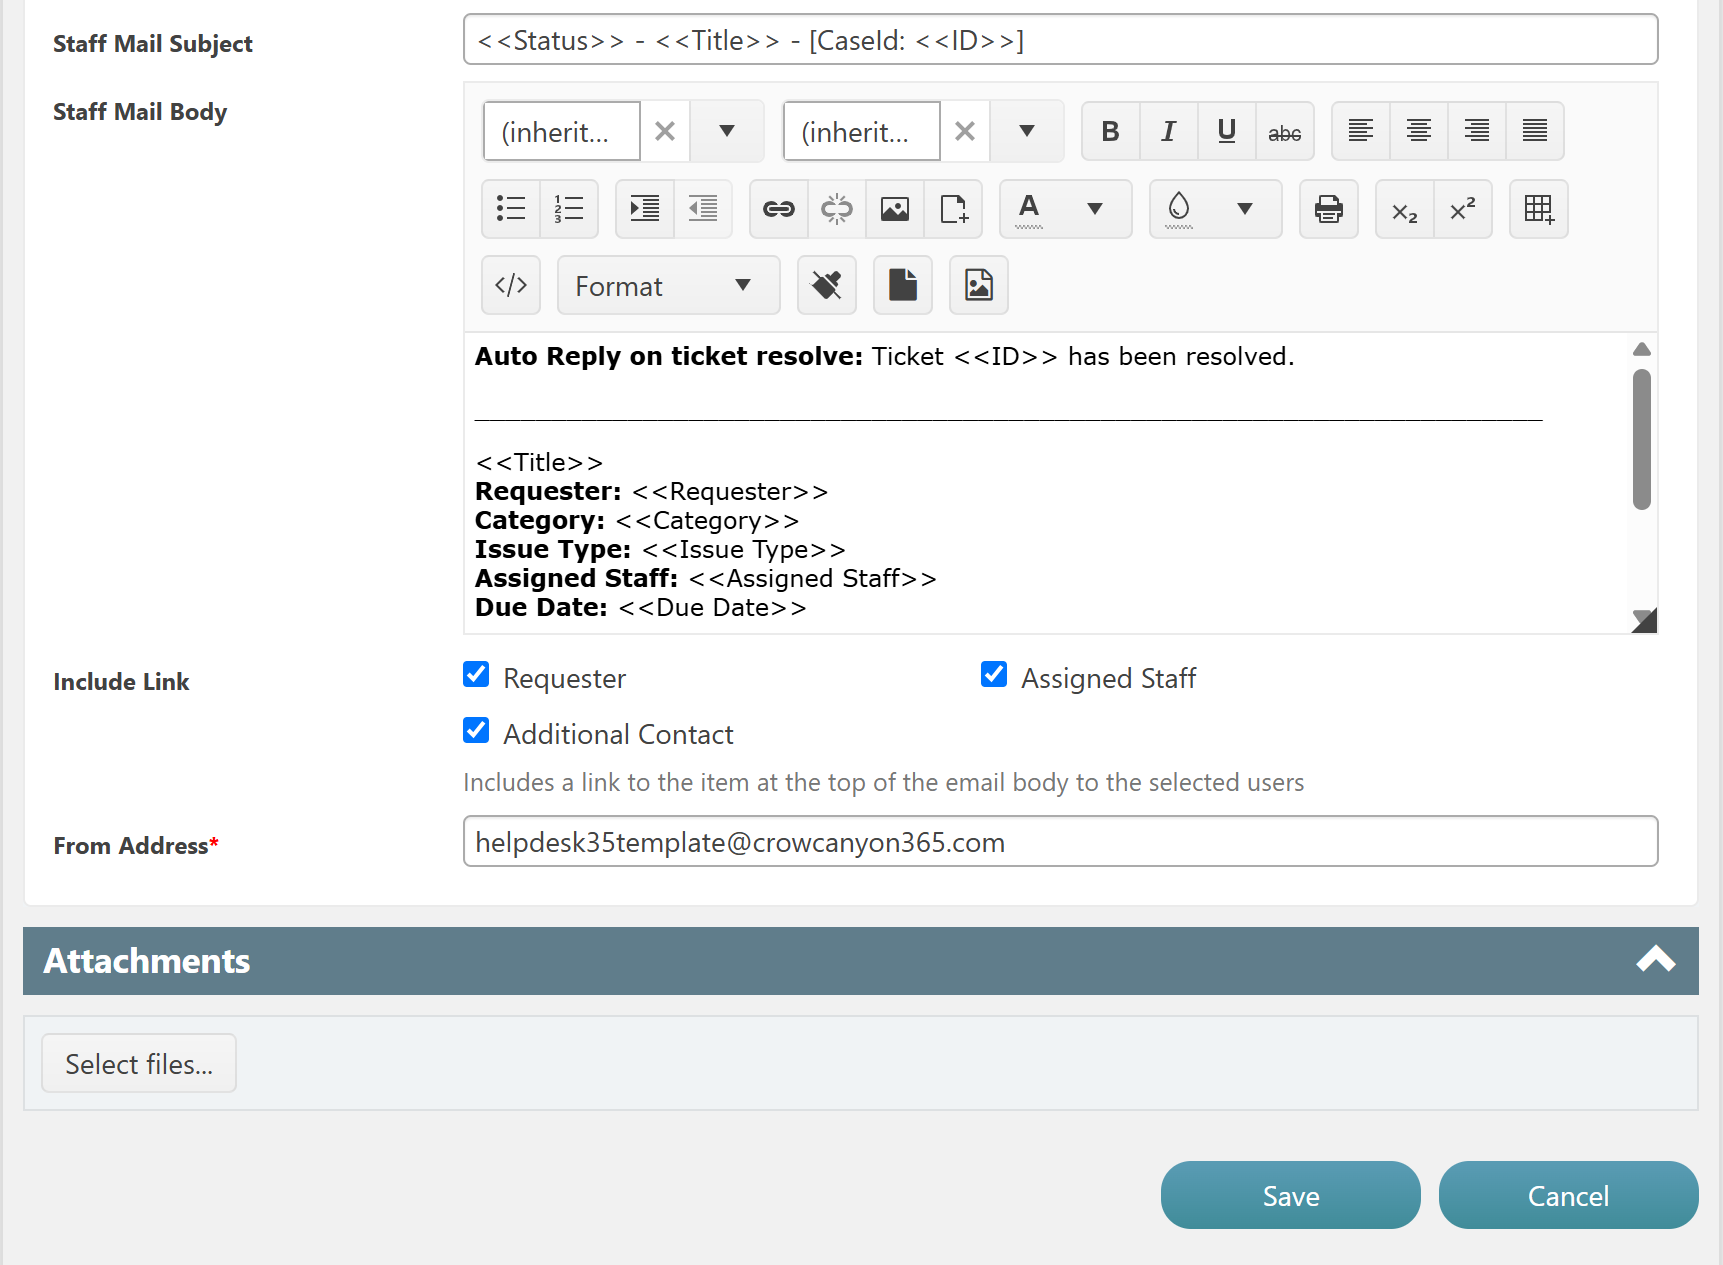
Task: Click the print icon
Action: [1328, 209]
